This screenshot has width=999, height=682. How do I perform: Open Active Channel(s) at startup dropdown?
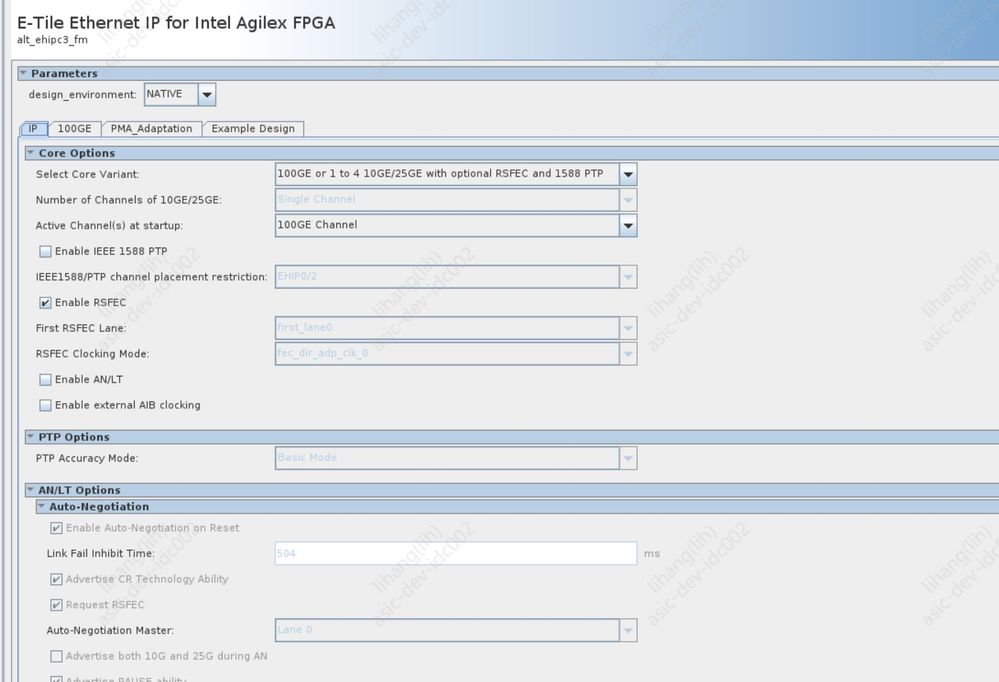[456, 225]
